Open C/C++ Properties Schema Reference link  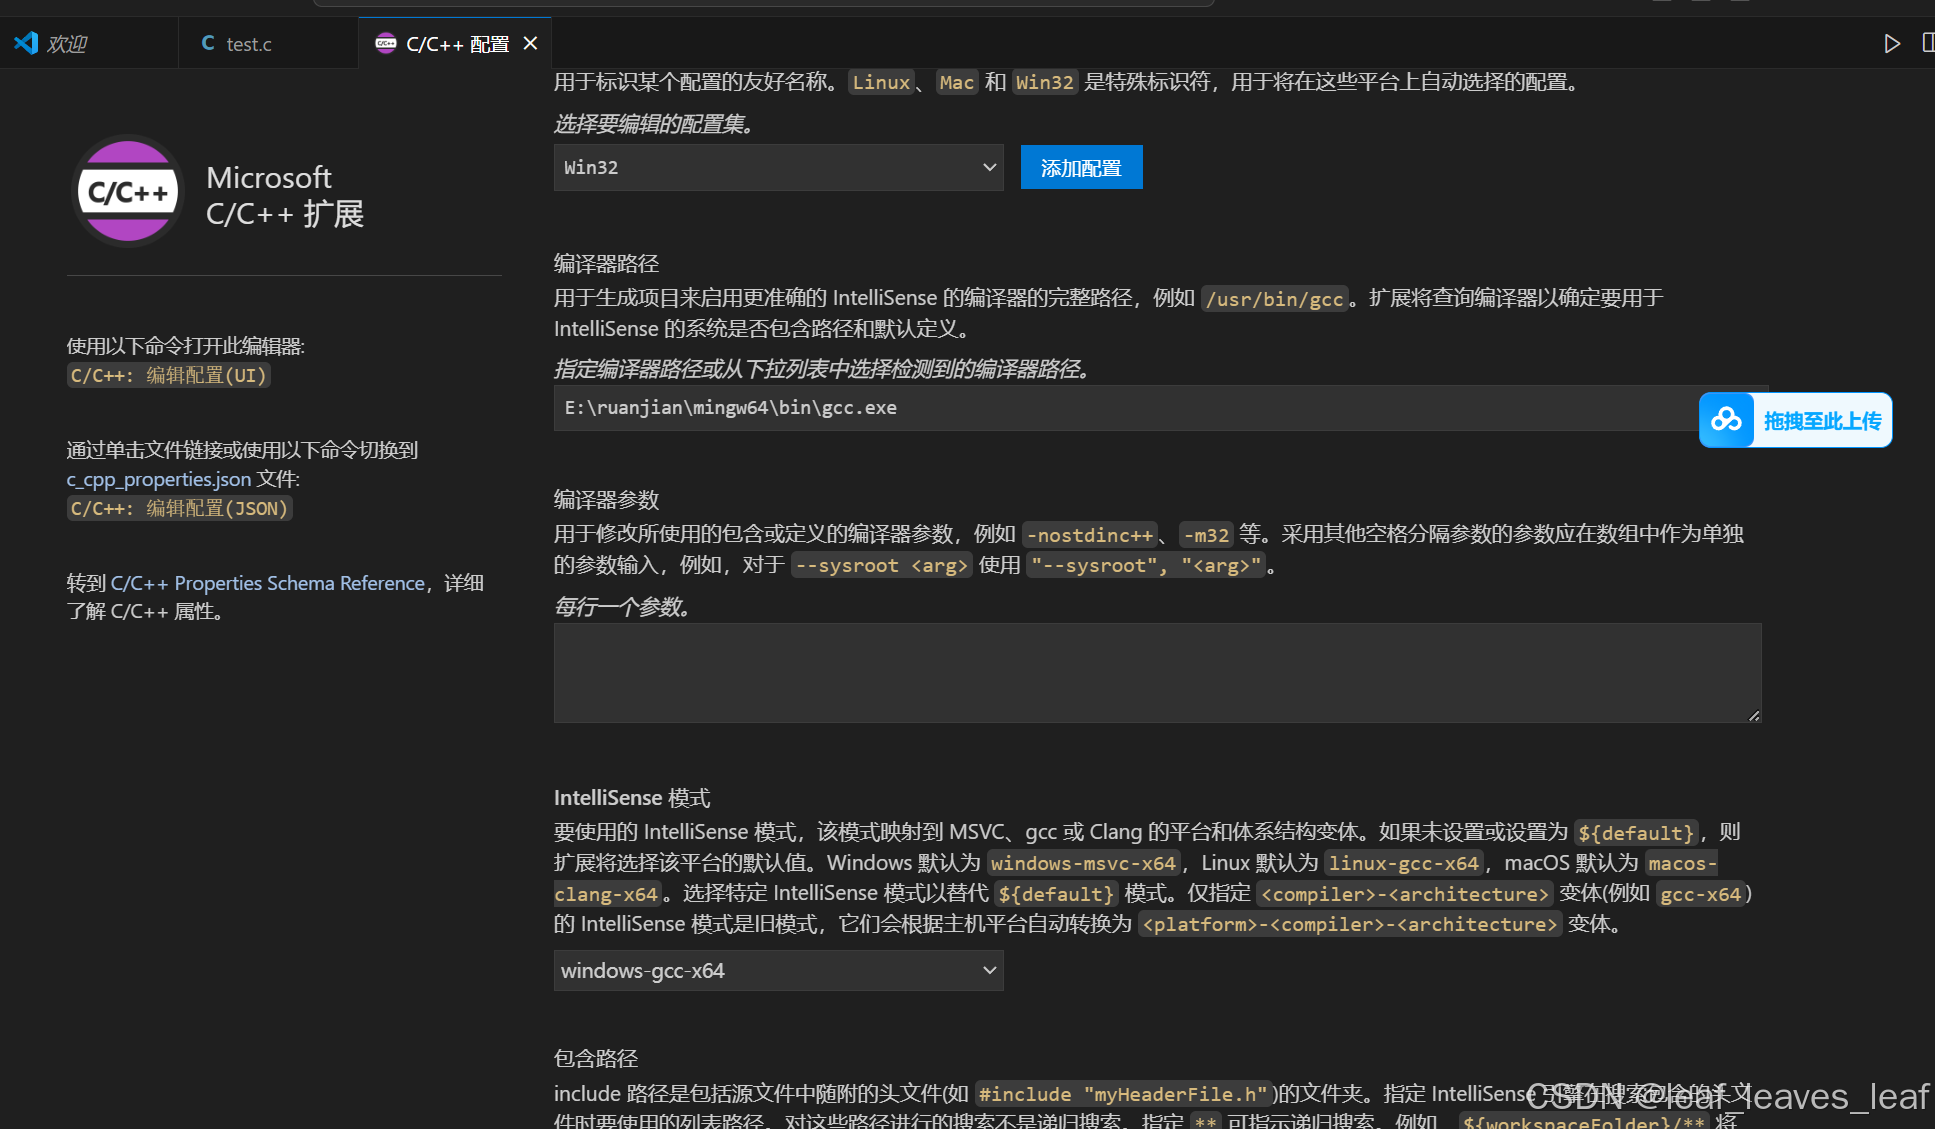(268, 583)
